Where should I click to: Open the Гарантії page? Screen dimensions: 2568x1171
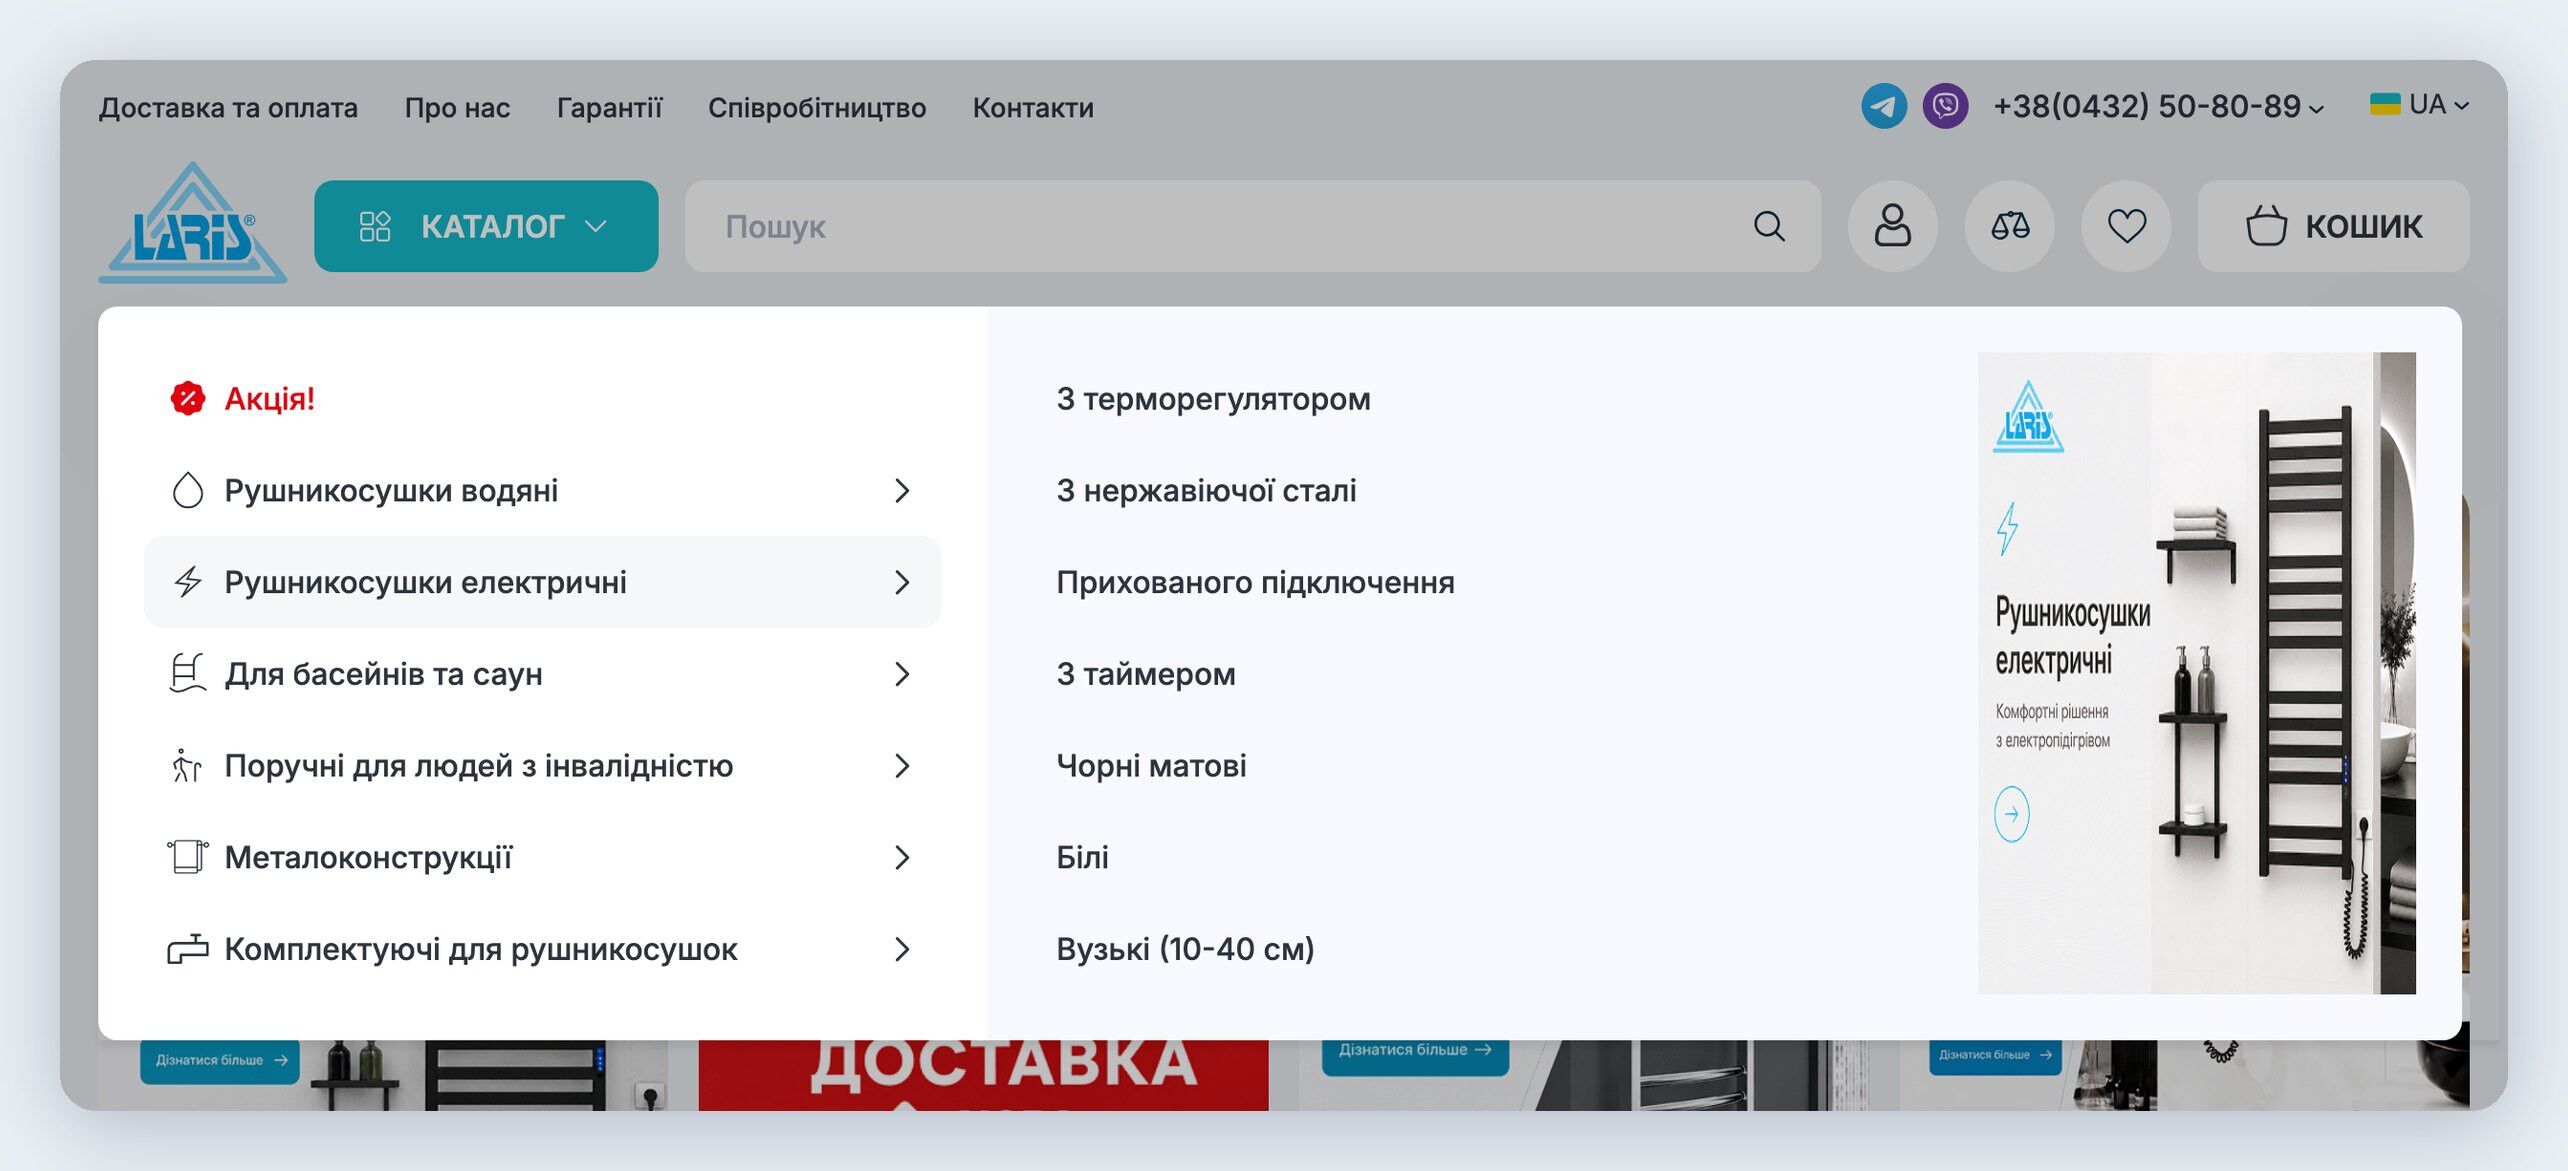coord(609,107)
